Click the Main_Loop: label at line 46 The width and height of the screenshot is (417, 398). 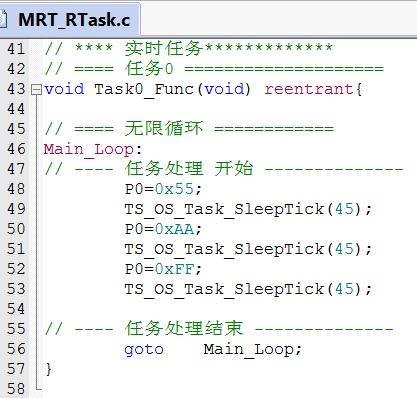[93, 150]
